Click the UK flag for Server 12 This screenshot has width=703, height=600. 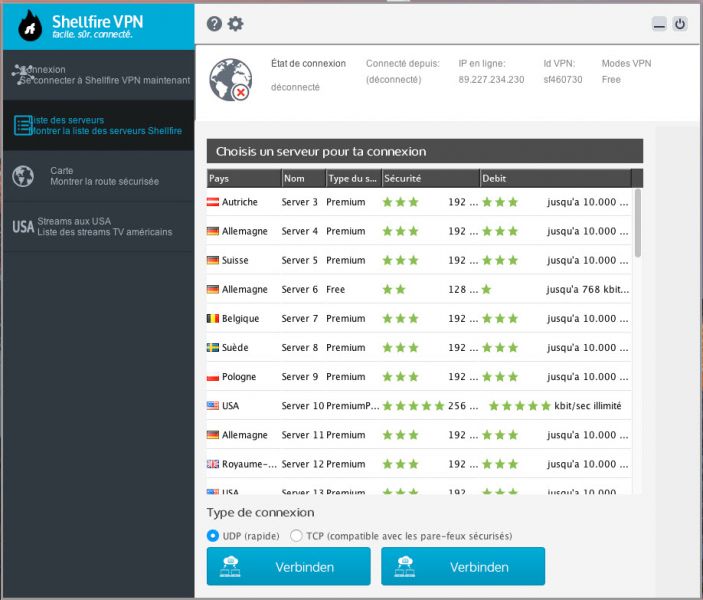213,464
